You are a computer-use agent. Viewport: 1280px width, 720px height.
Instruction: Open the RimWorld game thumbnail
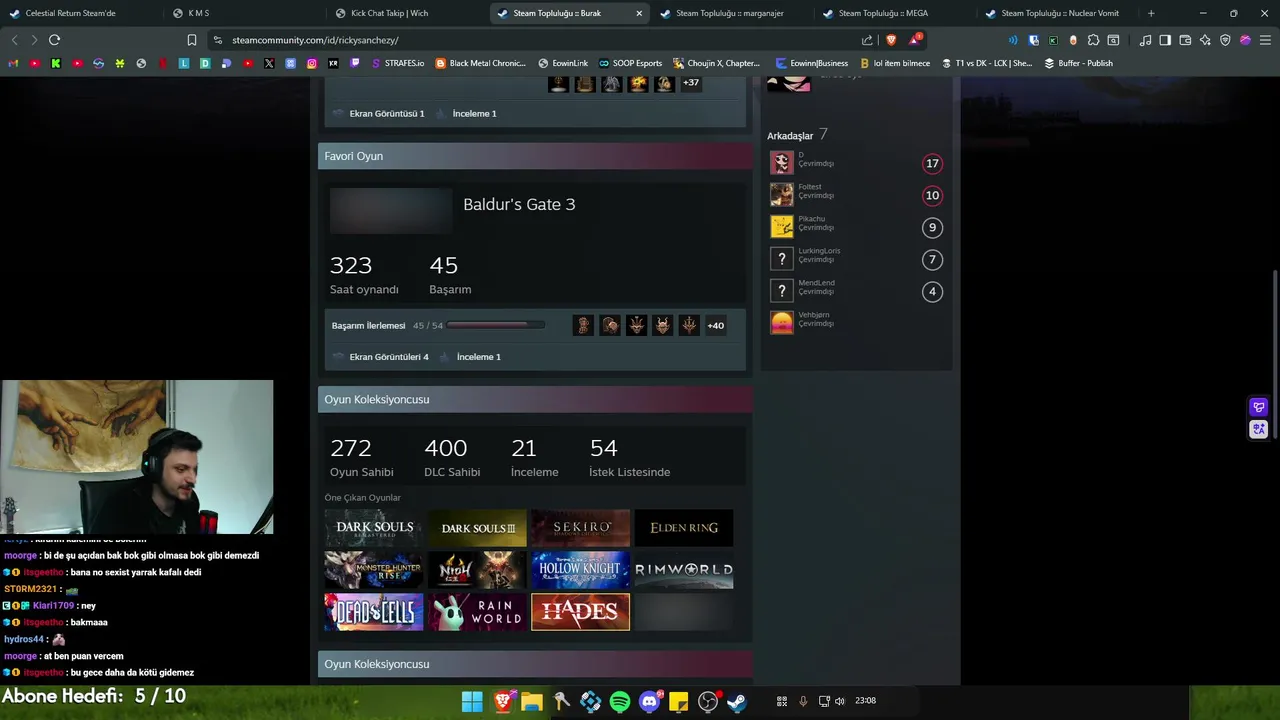(684, 570)
